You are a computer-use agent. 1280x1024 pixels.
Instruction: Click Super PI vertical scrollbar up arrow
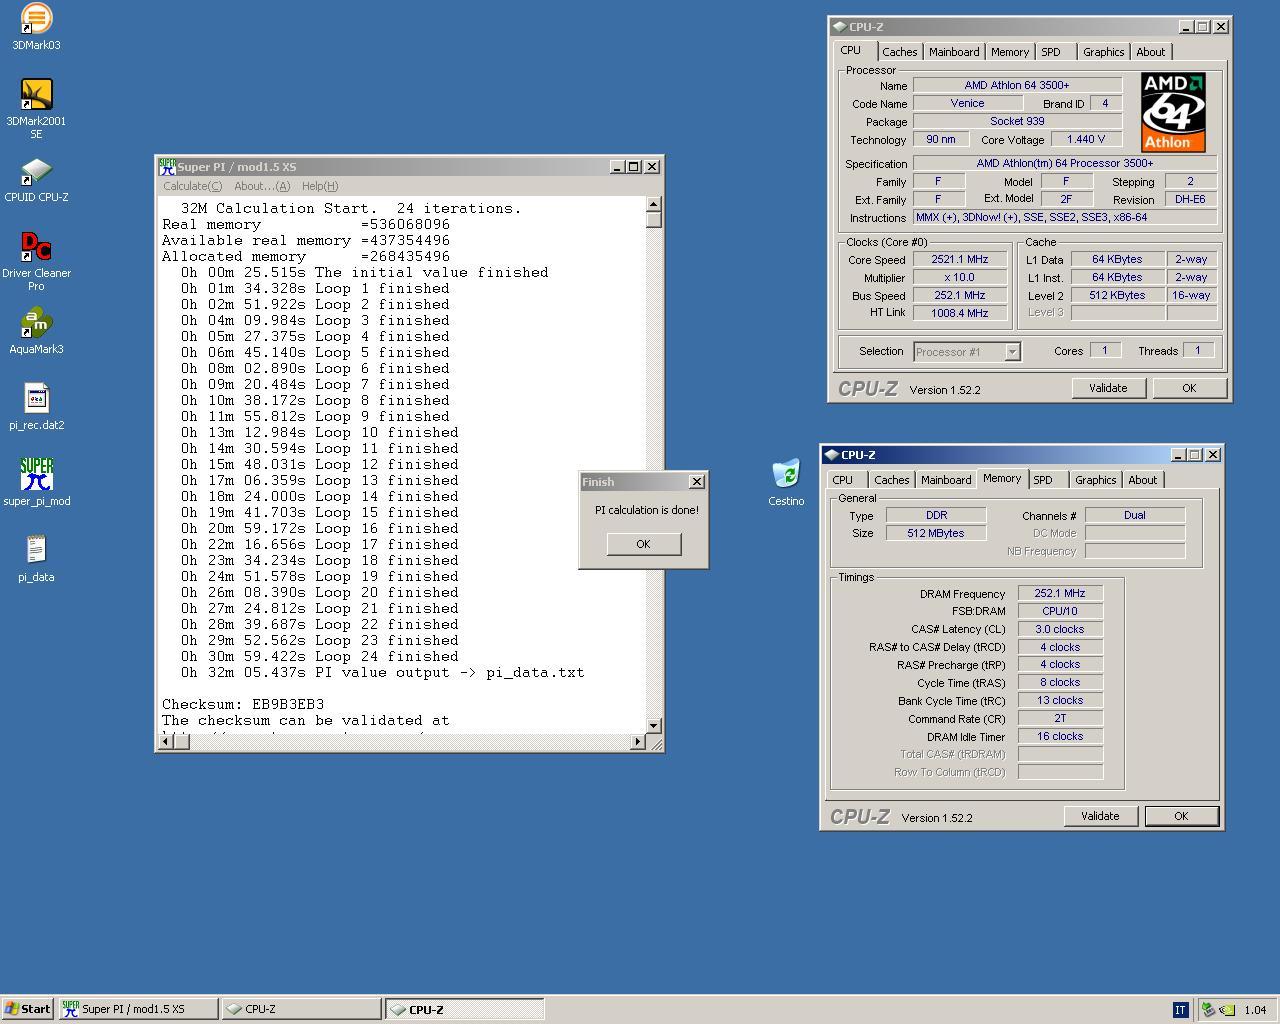(654, 205)
